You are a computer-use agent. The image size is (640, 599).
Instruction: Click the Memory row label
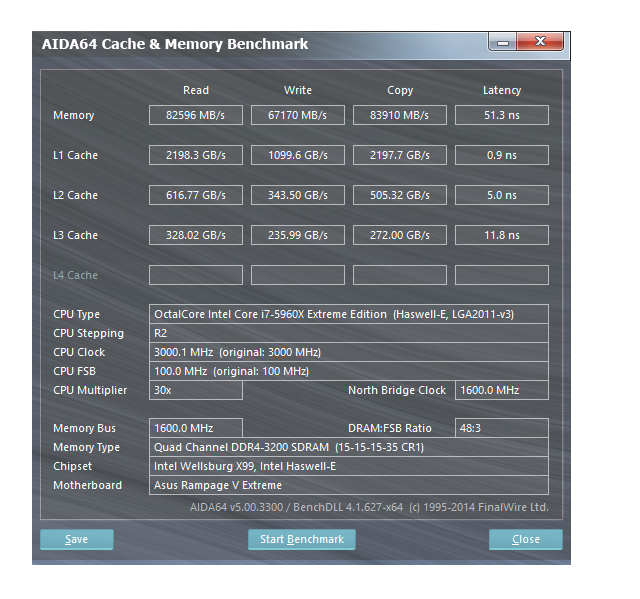click(74, 115)
